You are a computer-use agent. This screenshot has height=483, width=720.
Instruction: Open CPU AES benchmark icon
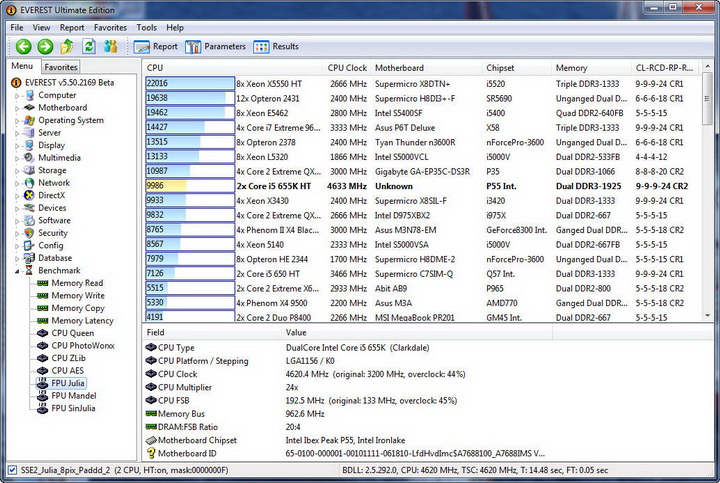[43, 370]
